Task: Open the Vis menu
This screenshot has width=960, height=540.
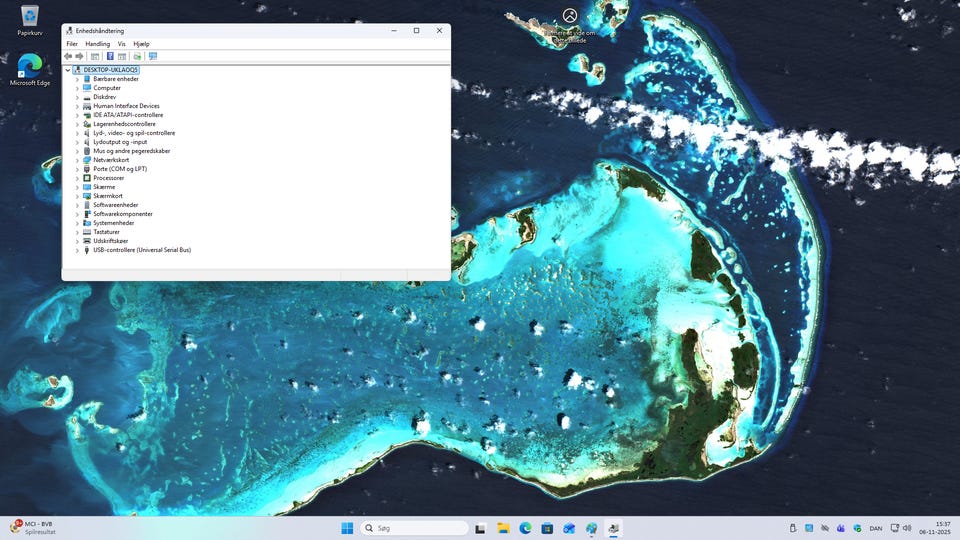Action: pyautogui.click(x=122, y=44)
